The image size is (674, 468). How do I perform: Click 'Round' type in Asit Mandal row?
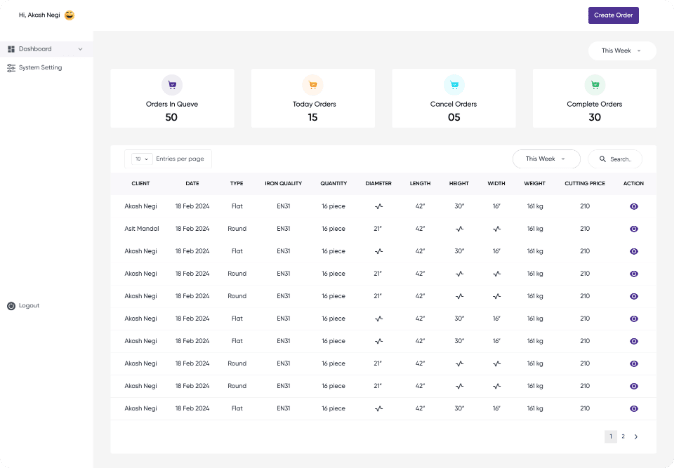tap(237, 229)
